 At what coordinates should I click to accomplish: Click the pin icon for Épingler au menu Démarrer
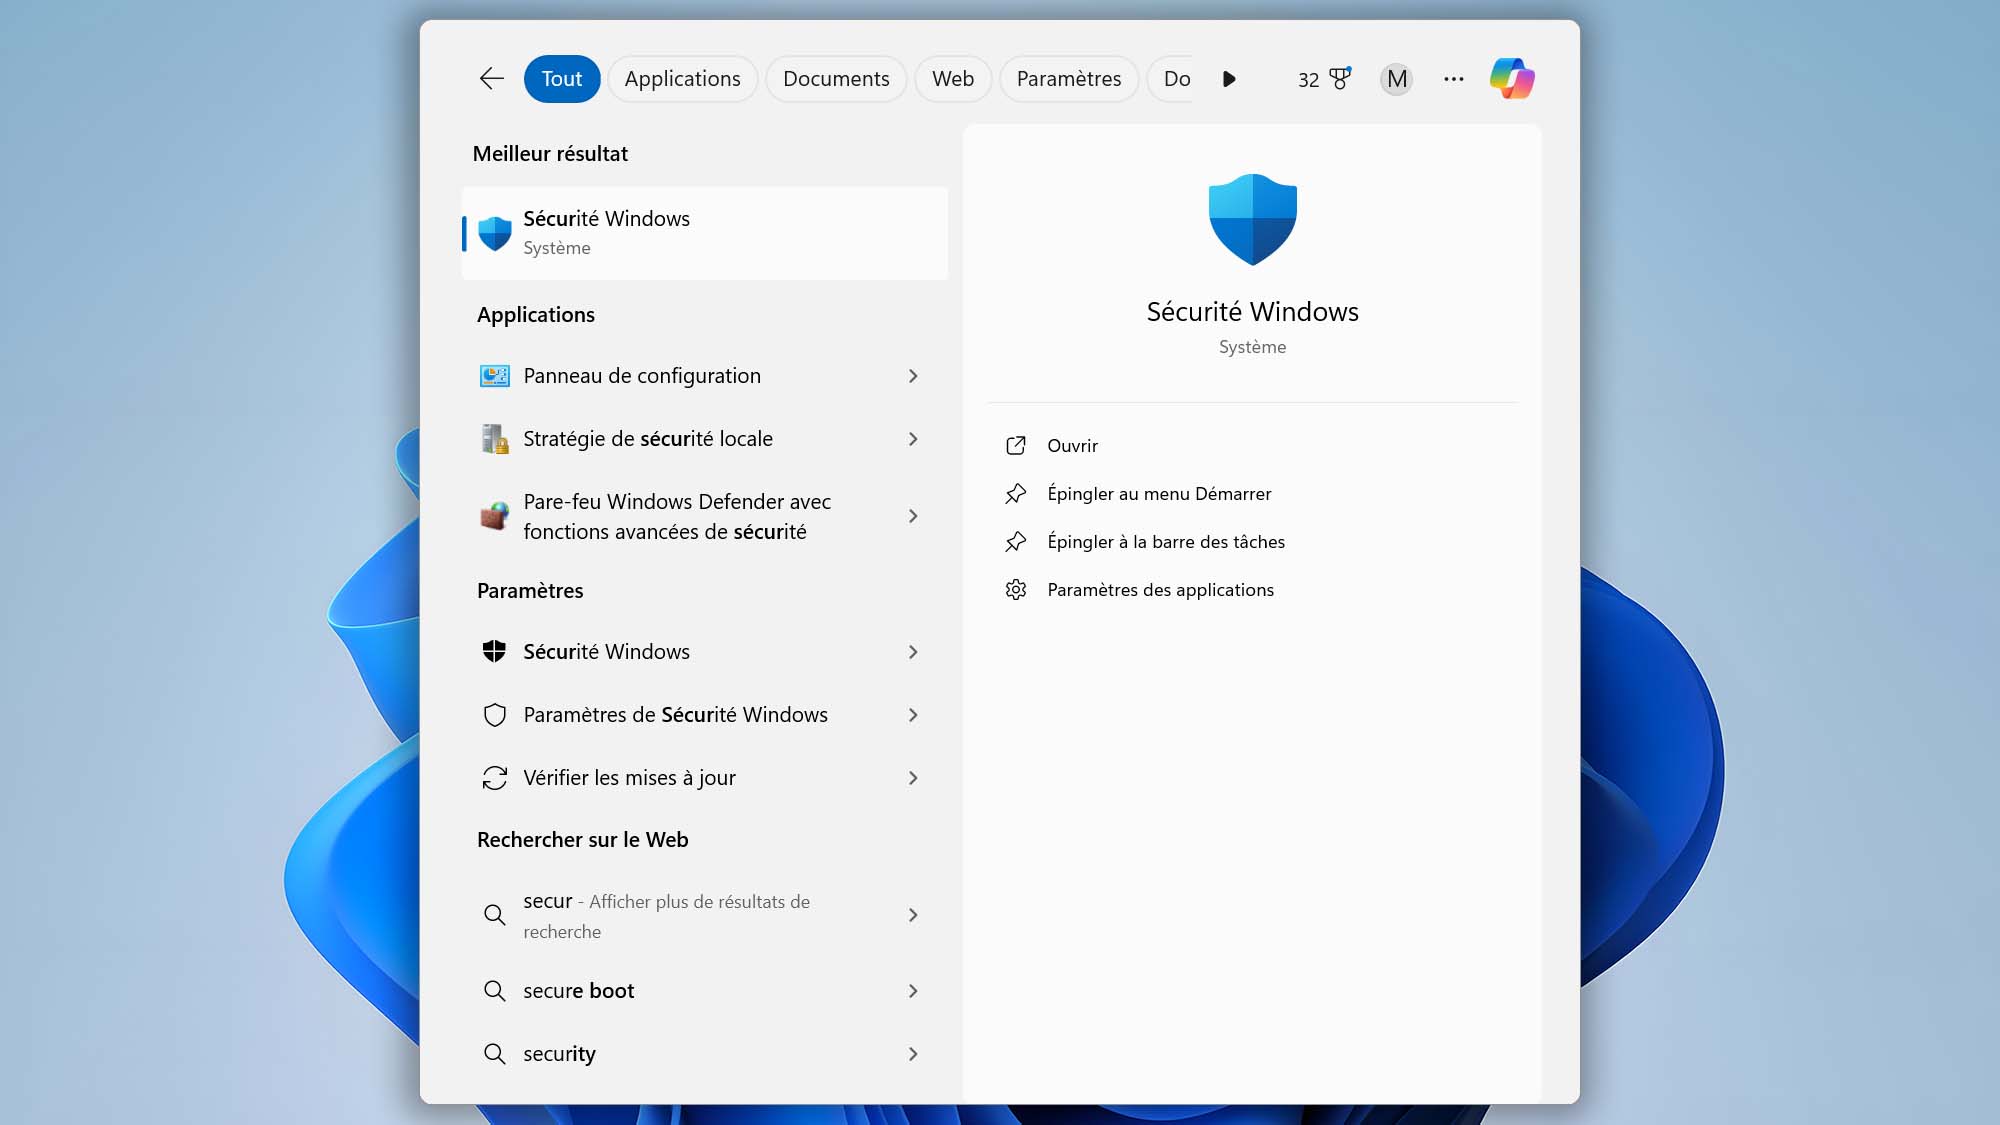pyautogui.click(x=1015, y=494)
